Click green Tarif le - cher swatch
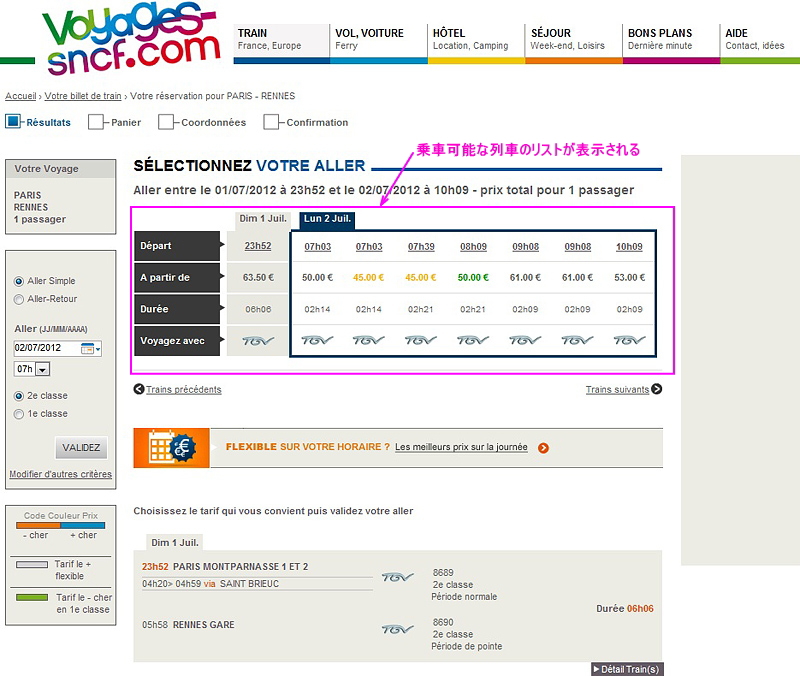The width and height of the screenshot is (800, 676). click(32, 597)
